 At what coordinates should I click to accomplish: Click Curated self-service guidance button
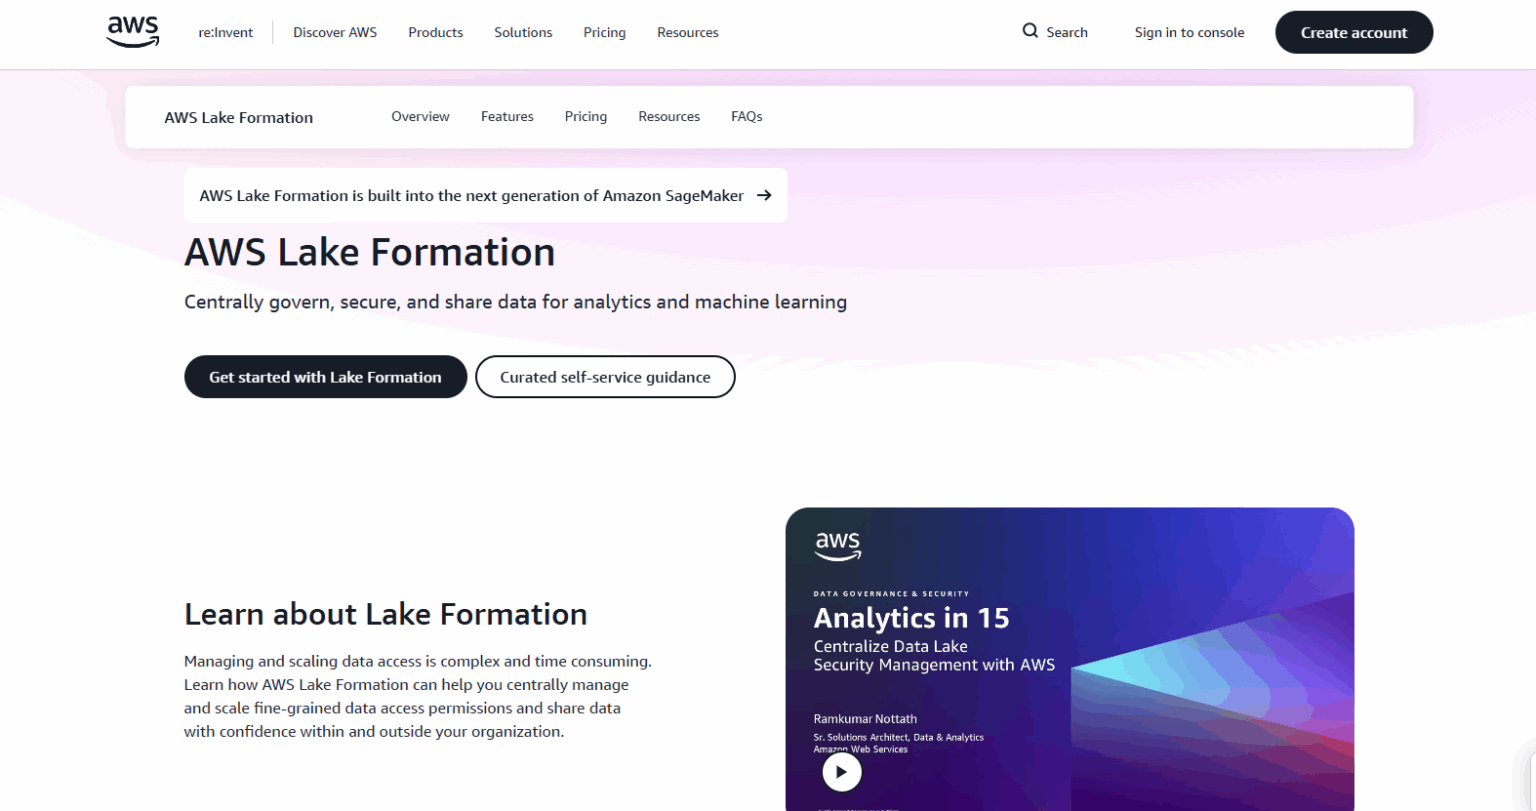pos(605,377)
